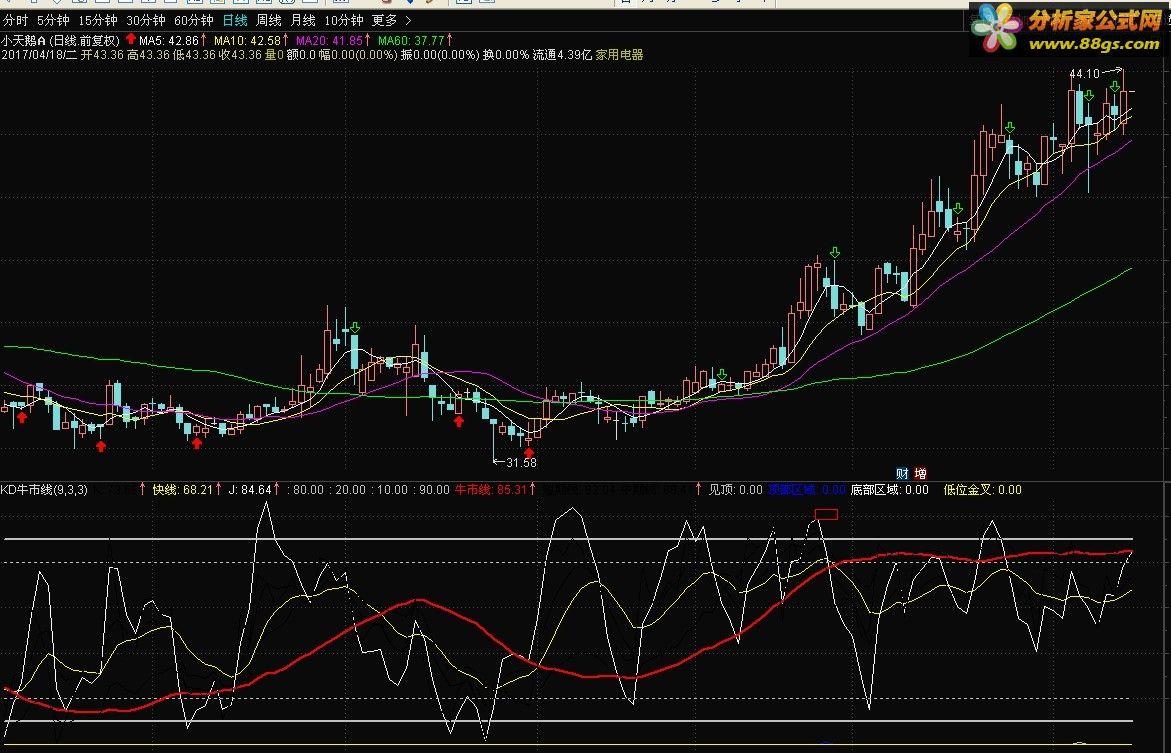The height and width of the screenshot is (753, 1171).
Task: Click the red arrow icon beside 小天鹅A title
Action: pyautogui.click(x=131, y=40)
